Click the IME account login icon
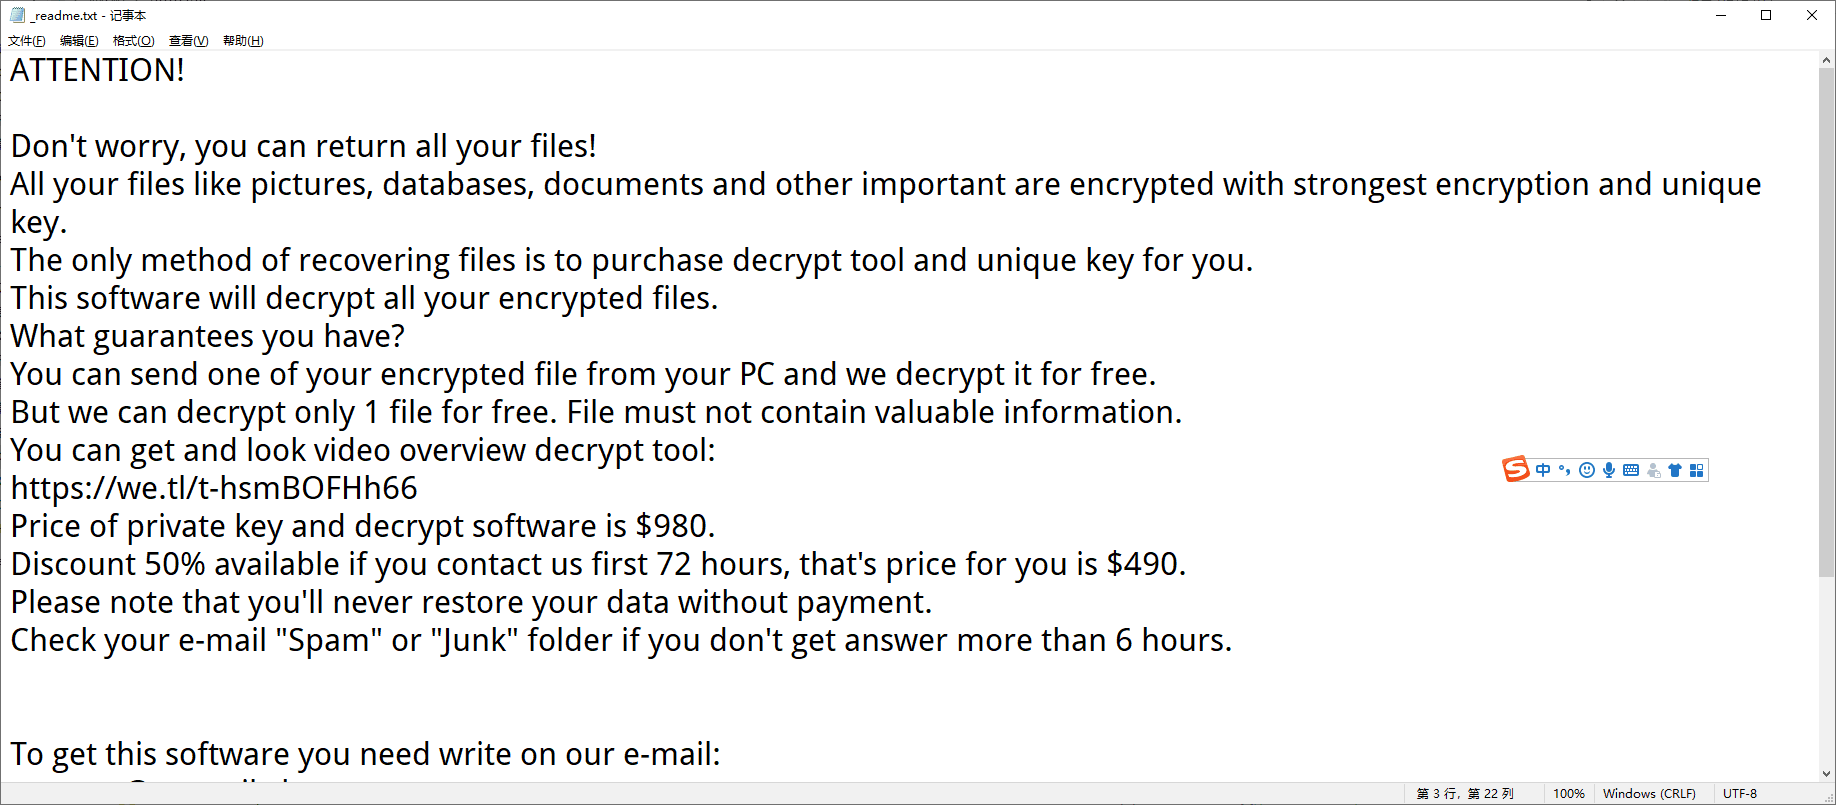 tap(1653, 470)
